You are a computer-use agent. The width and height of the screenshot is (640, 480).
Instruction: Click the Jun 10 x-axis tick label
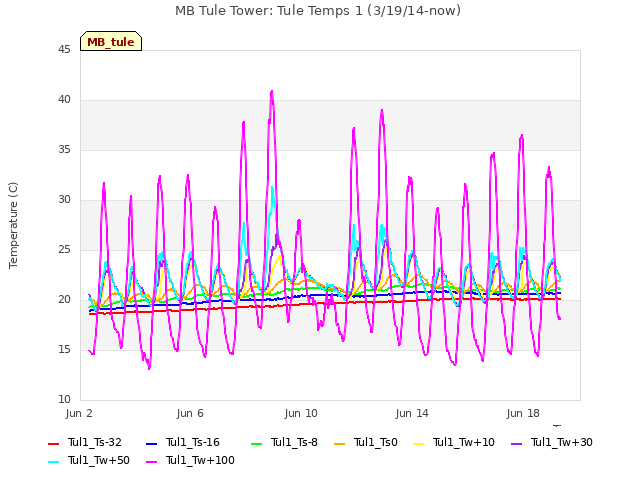301,413
